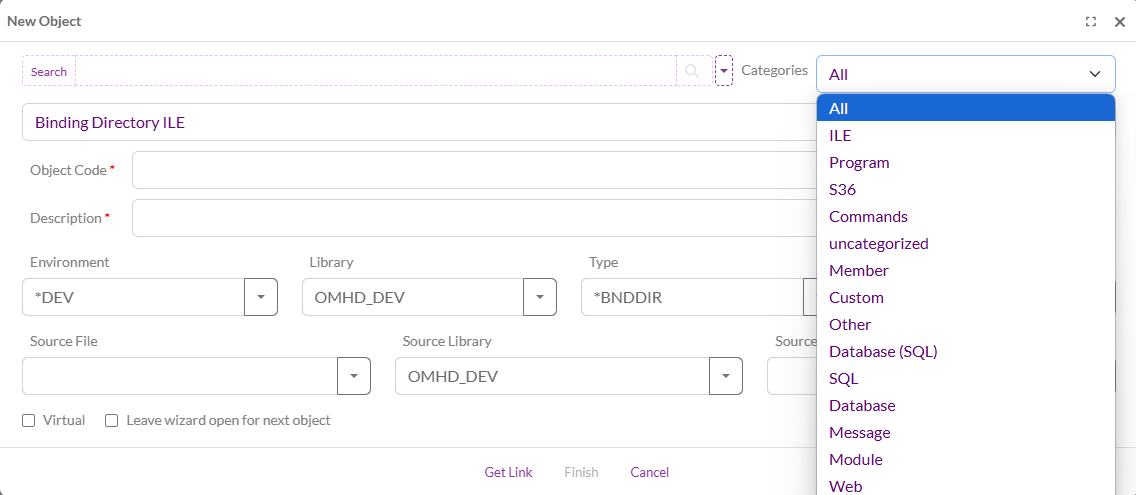The image size is (1136, 495).
Task: Maximize the New Object dialog
Action: (1091, 21)
